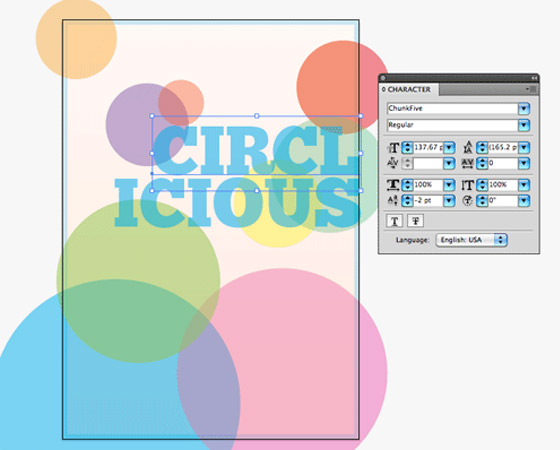
Task: Open the tracking value dropdown
Action: pos(524,163)
